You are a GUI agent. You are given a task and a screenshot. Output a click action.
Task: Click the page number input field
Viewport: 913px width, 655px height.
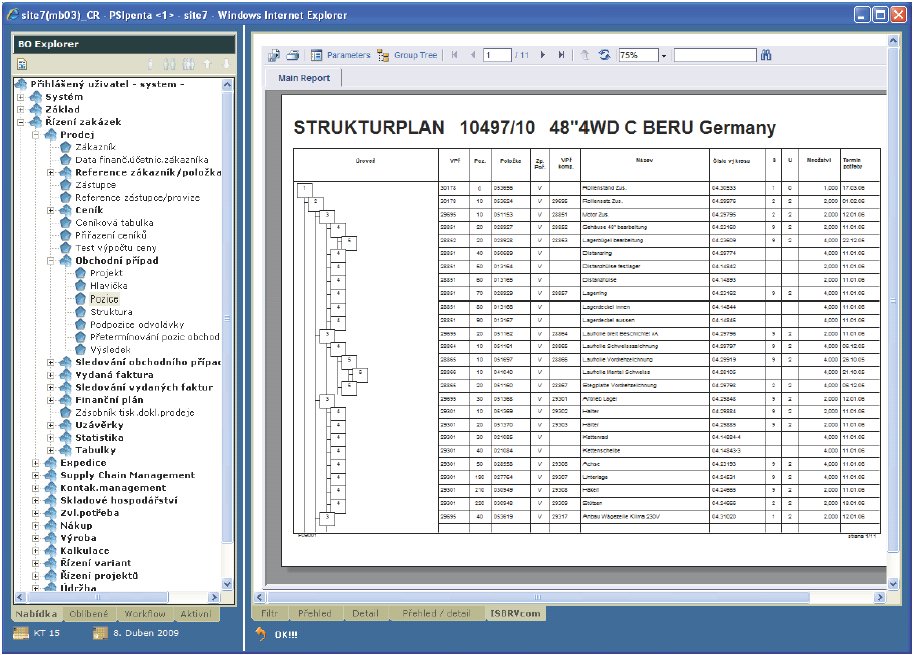tap(497, 55)
